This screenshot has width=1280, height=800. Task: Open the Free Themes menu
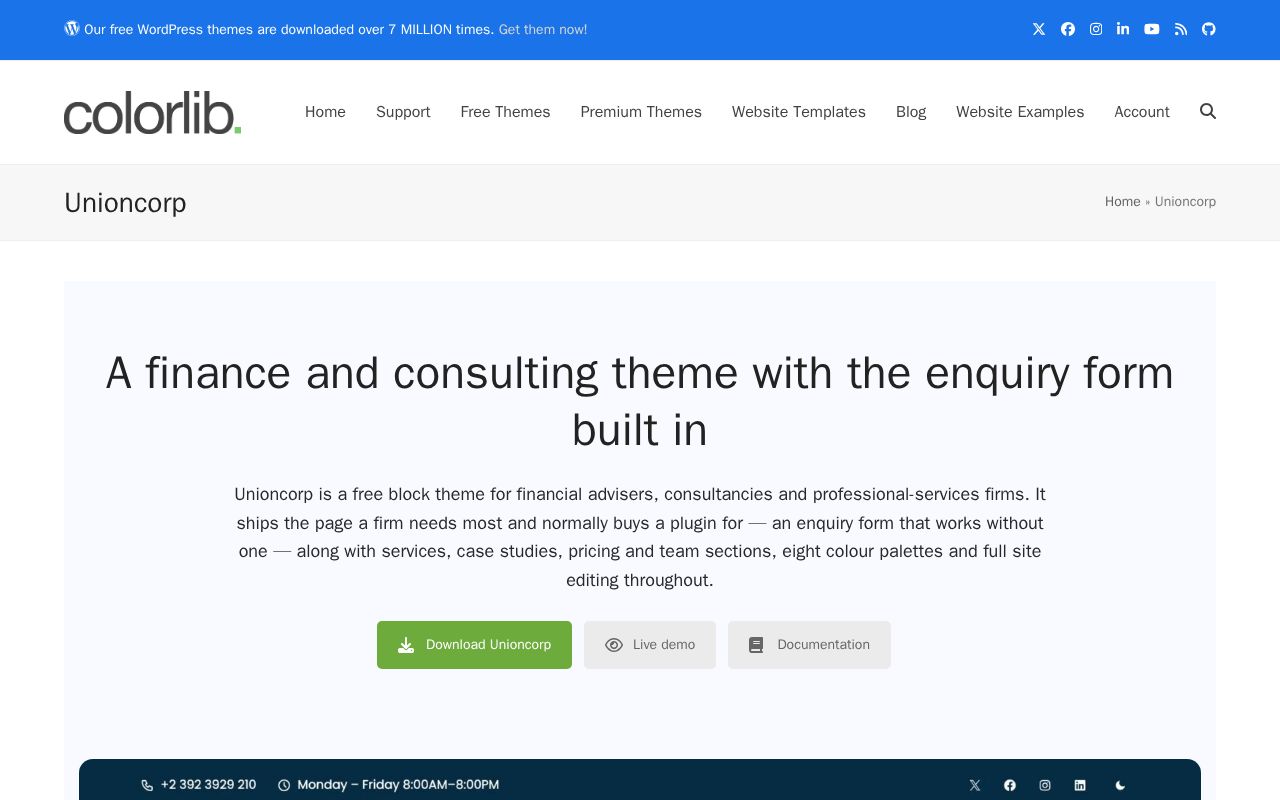[505, 112]
